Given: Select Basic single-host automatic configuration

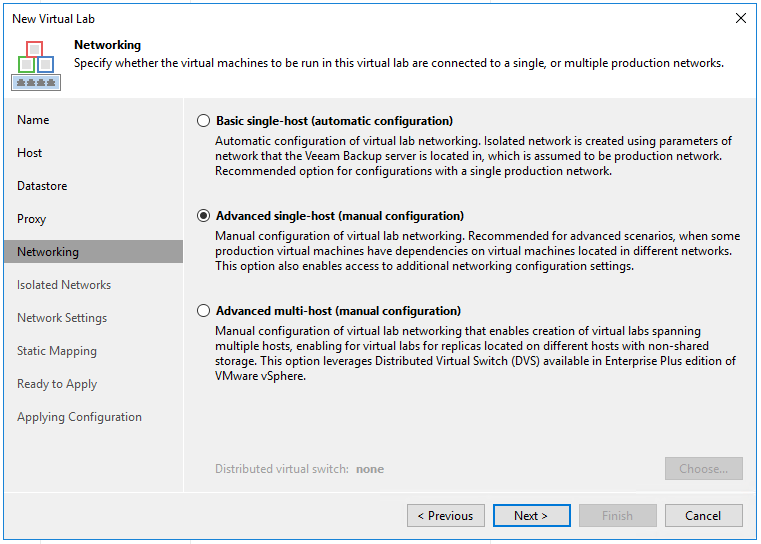Looking at the screenshot, I should pos(204,121).
